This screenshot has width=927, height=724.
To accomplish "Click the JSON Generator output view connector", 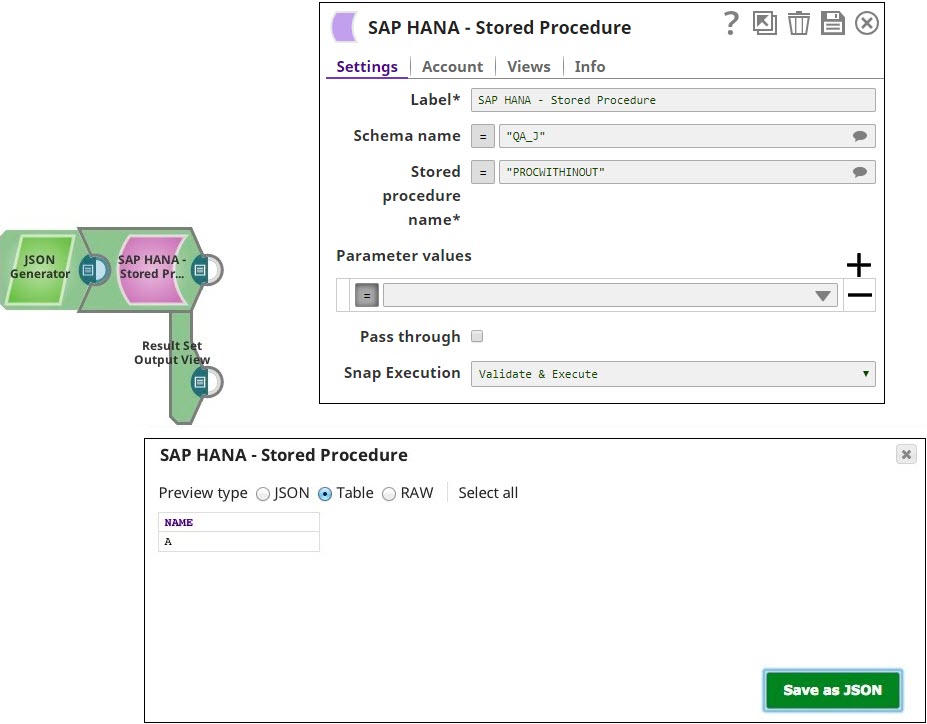I will pos(95,270).
